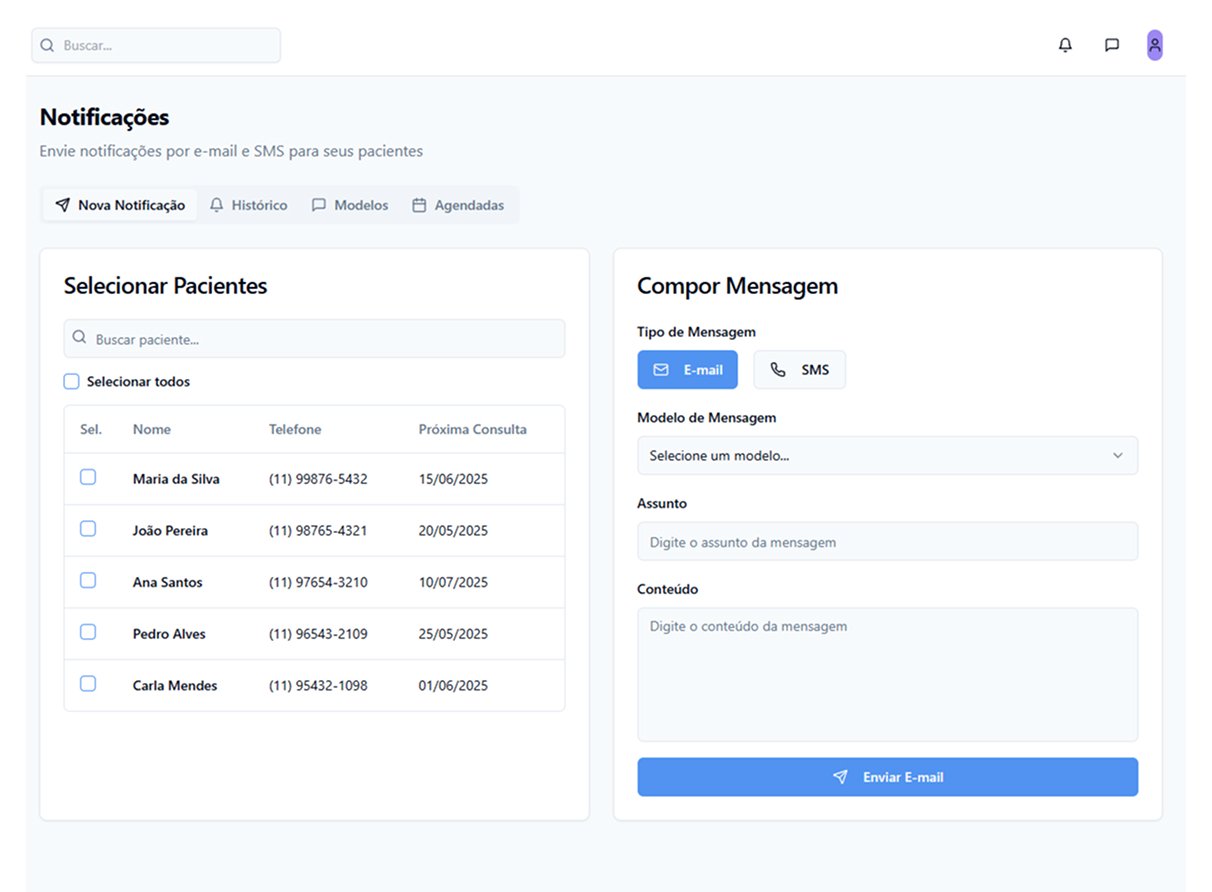Click into the Assunto input field
The width and height of the screenshot is (1212, 892).
[x=886, y=542]
